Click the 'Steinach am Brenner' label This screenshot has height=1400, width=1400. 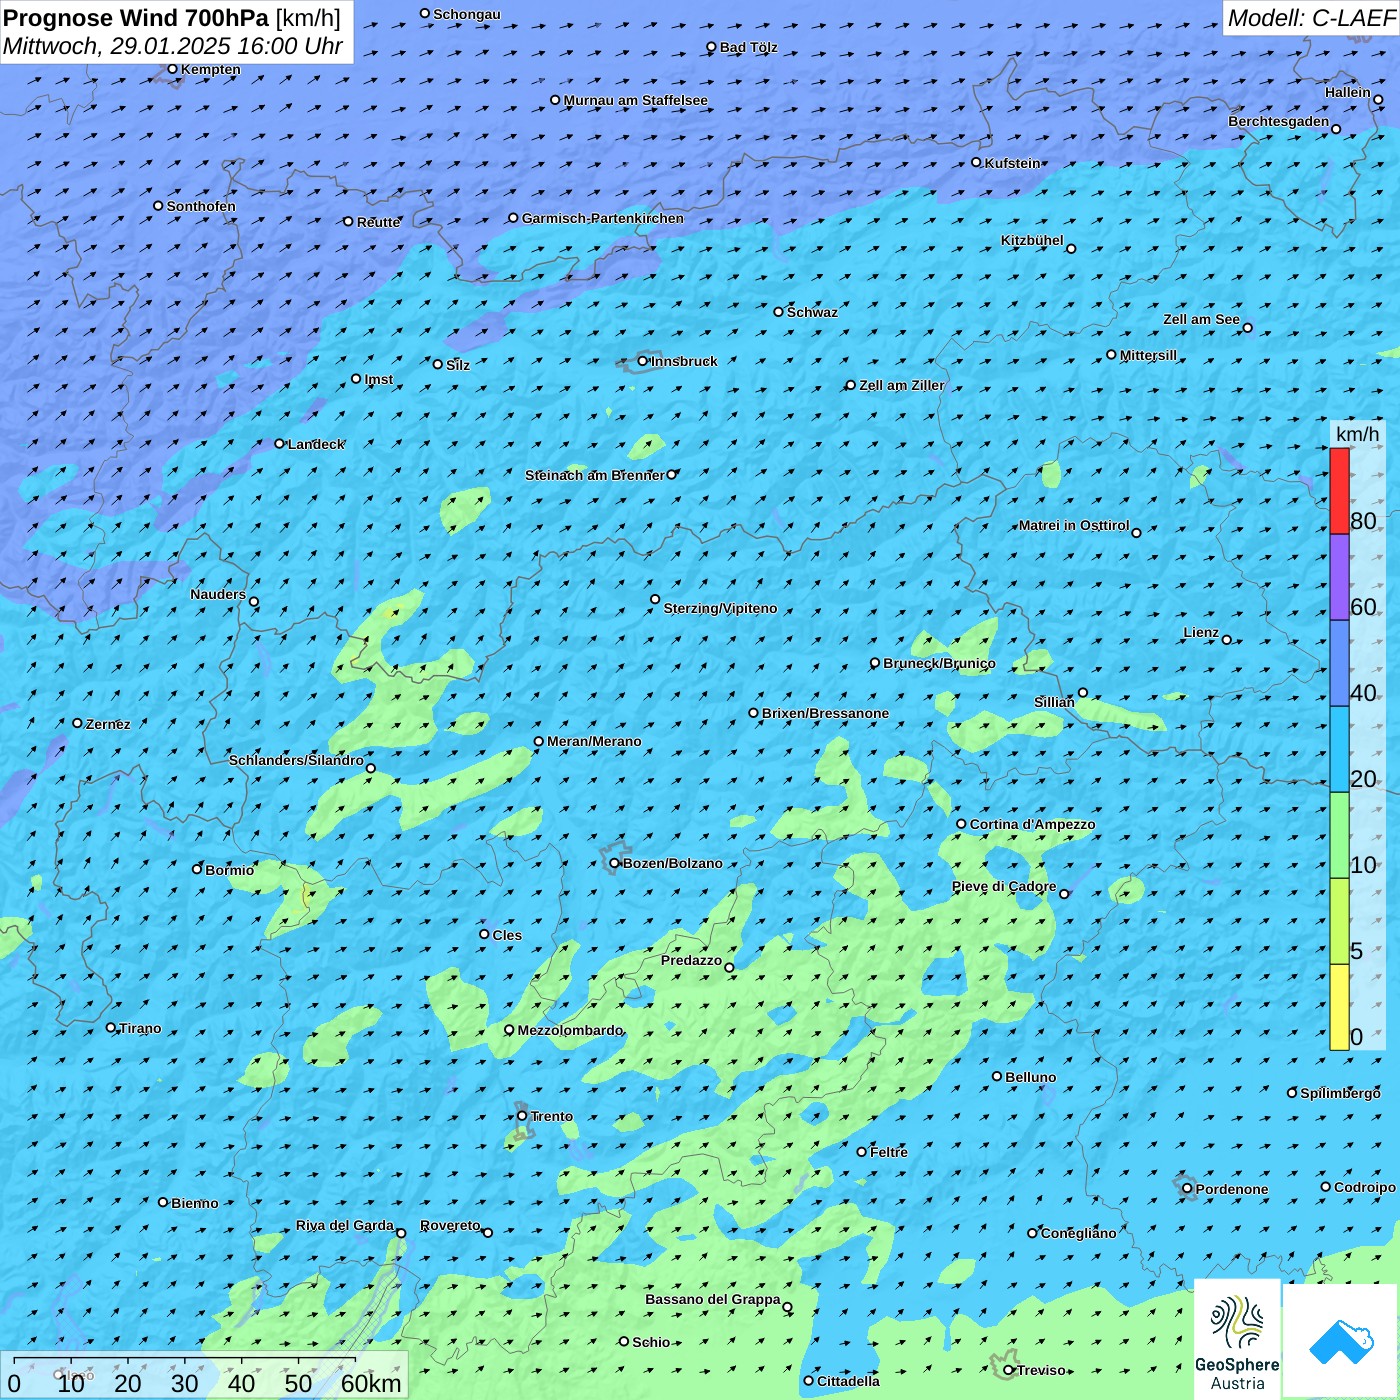tap(594, 475)
